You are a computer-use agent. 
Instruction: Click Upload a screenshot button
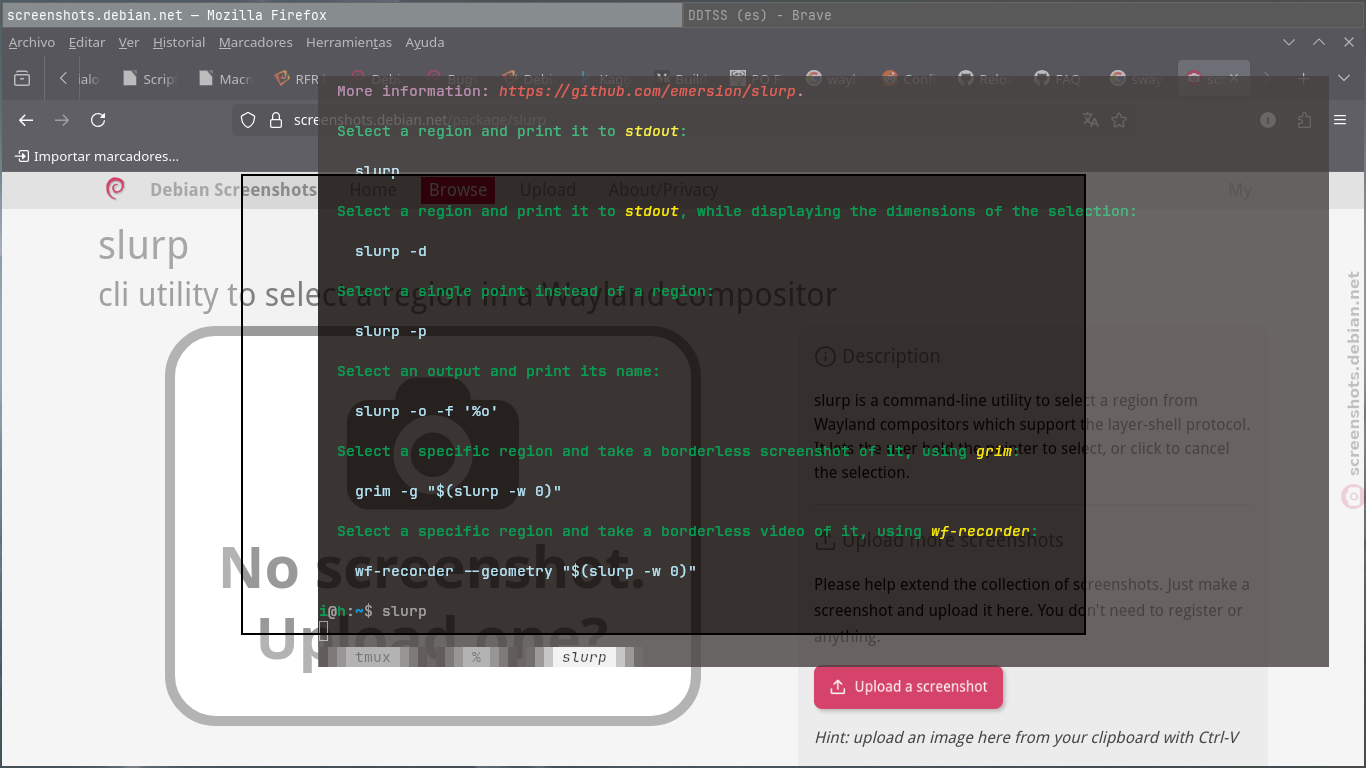pos(908,687)
